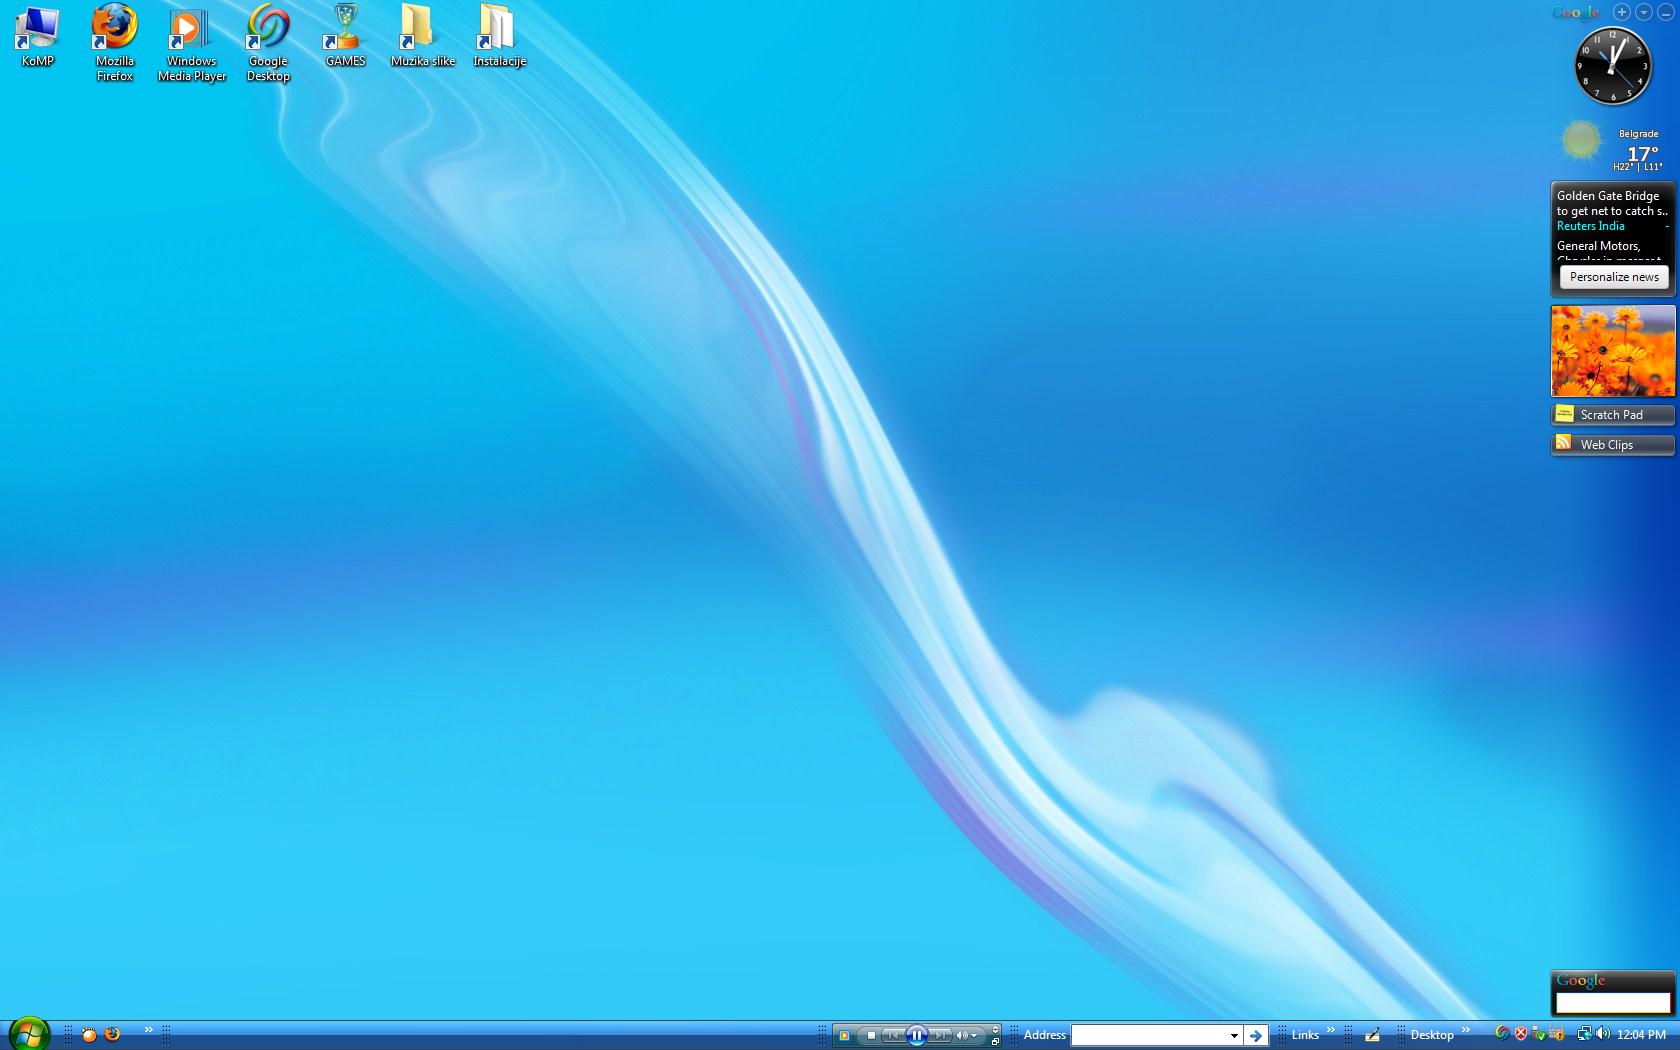The image size is (1680, 1050).
Task: Restore the media player from taskbar toolbar
Action: tap(995, 1041)
